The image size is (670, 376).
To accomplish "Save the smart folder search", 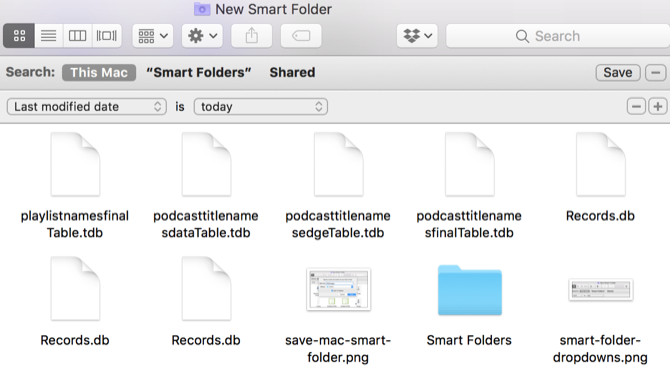I will coord(618,73).
